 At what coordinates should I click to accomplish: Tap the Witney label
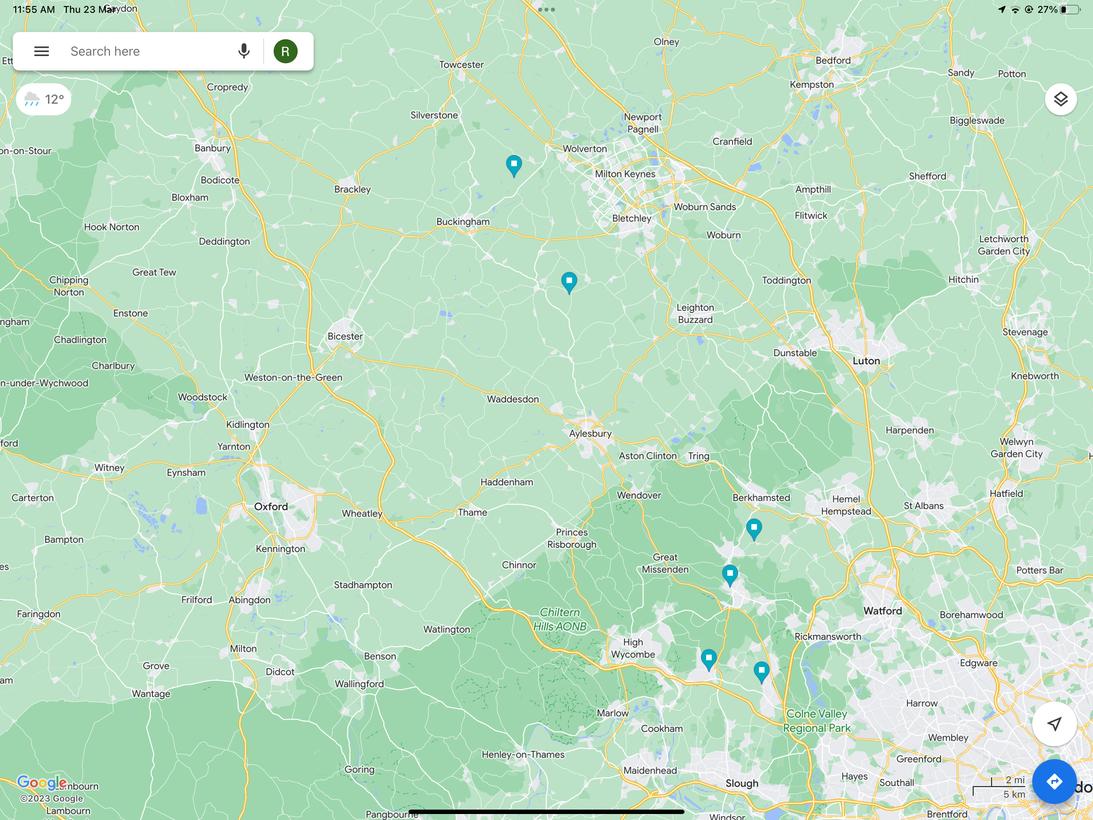109,467
